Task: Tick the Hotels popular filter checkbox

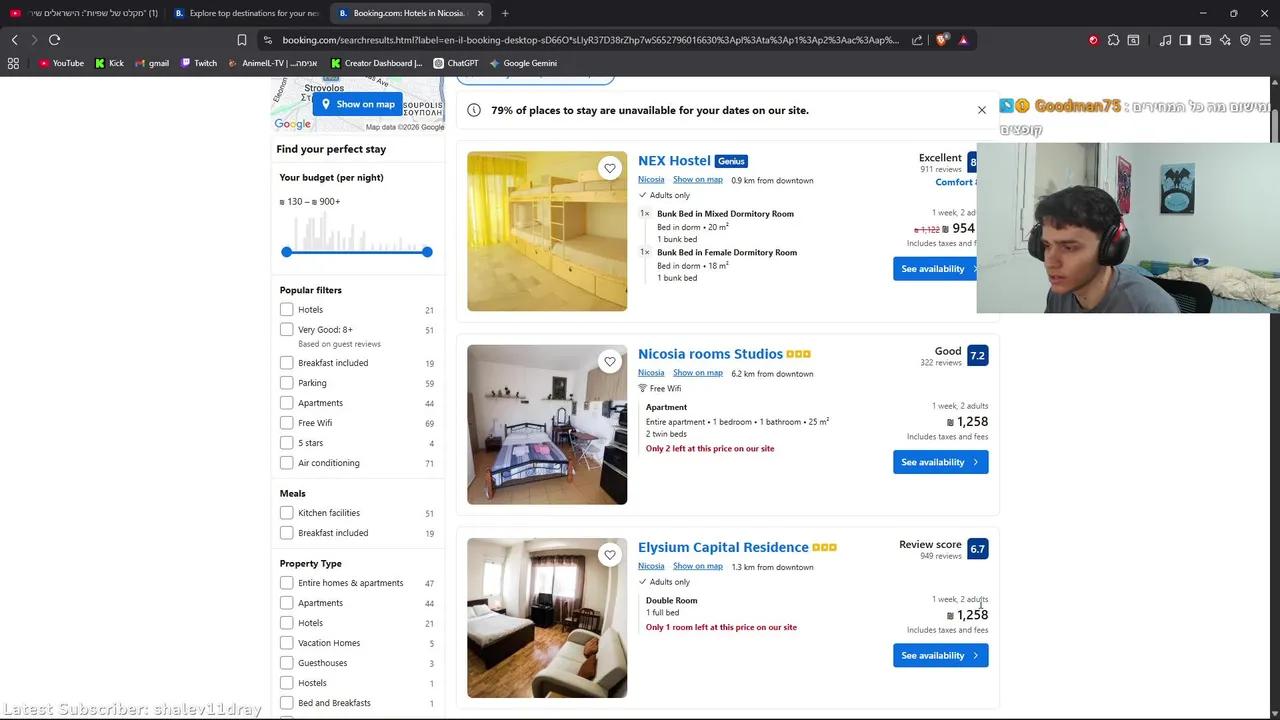Action: [x=287, y=310]
